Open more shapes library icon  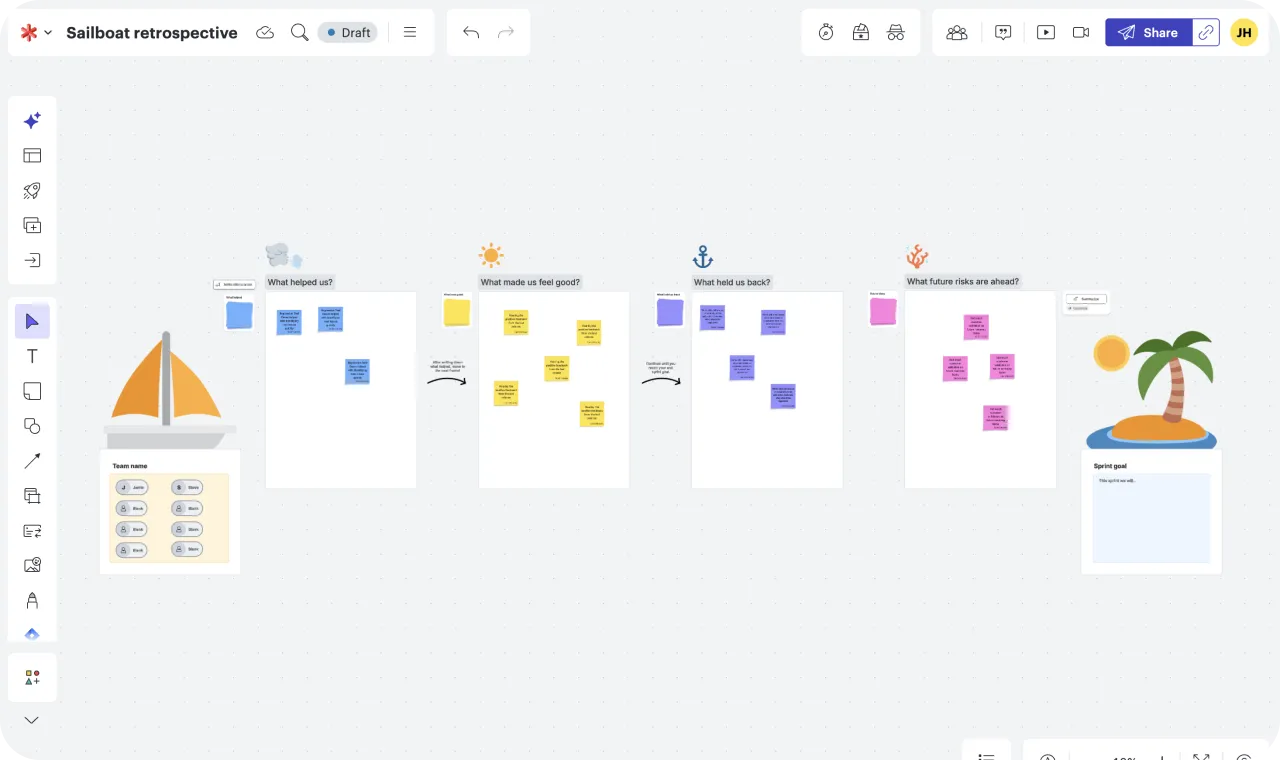click(32, 677)
